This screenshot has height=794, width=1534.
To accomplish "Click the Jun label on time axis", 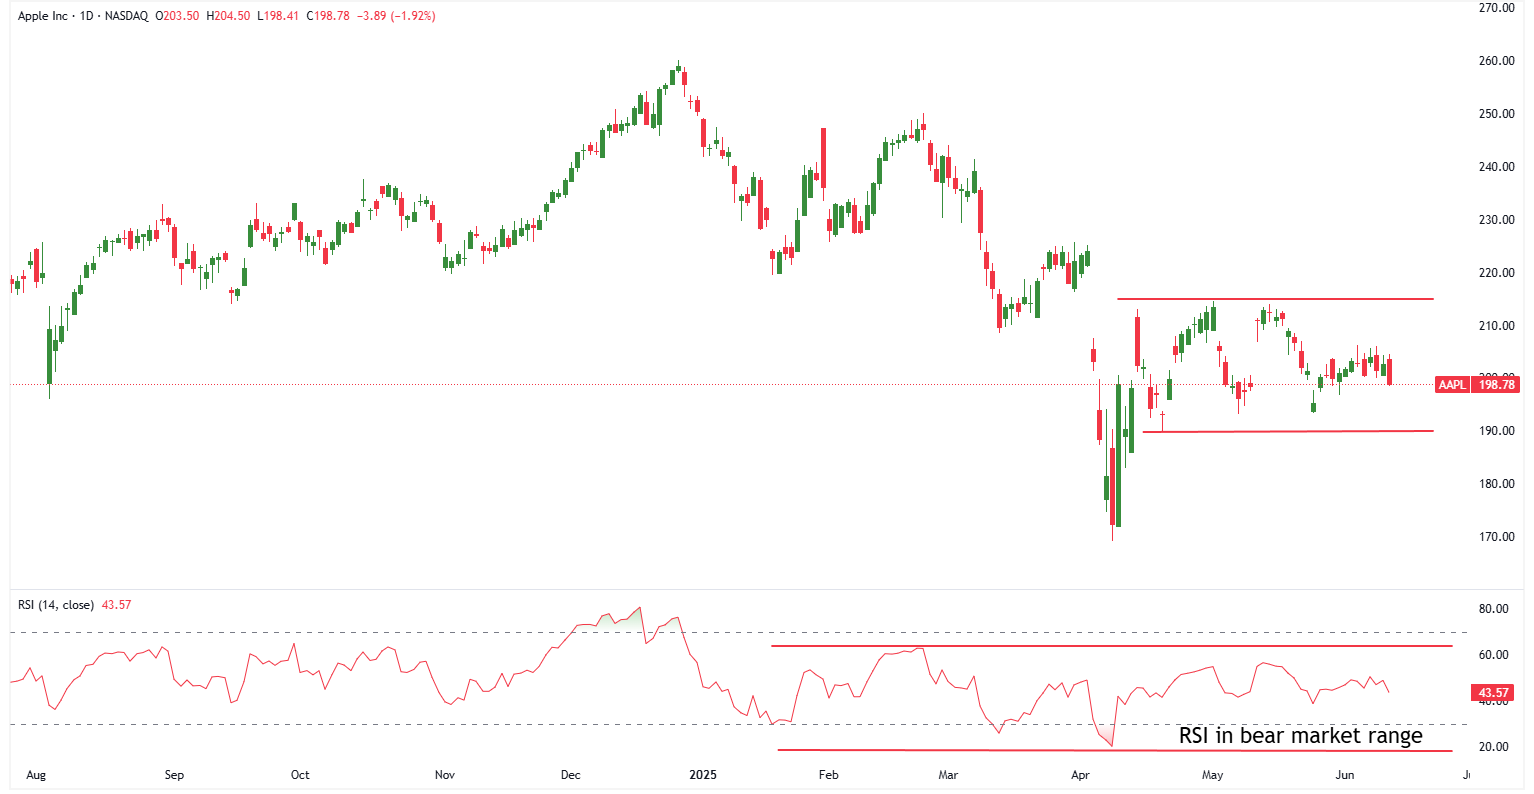I will coord(1345,775).
